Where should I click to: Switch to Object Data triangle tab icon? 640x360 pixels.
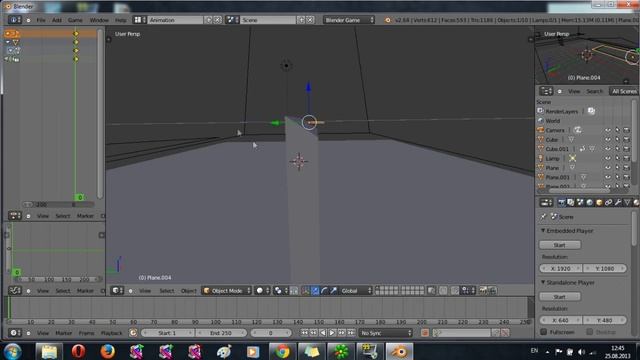coord(627,202)
